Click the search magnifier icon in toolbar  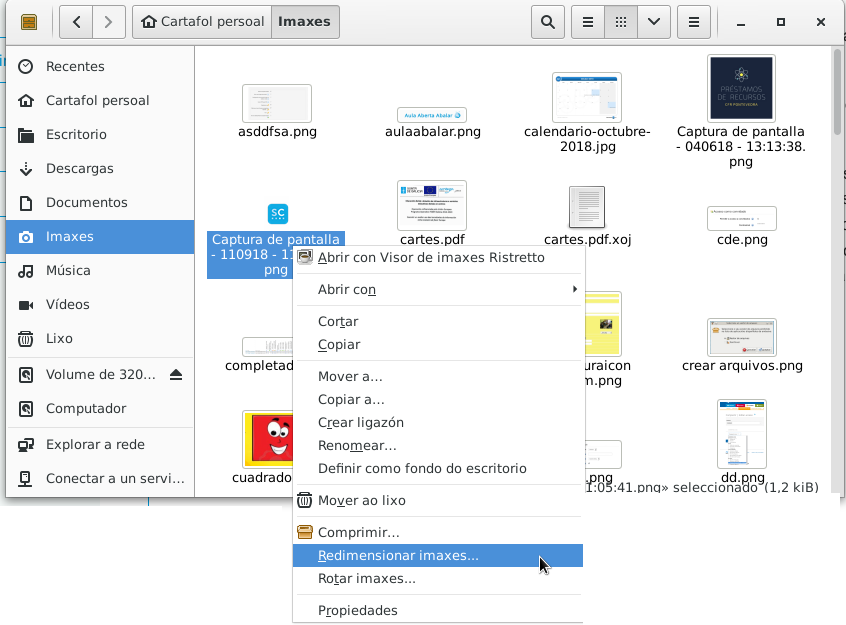coord(547,21)
